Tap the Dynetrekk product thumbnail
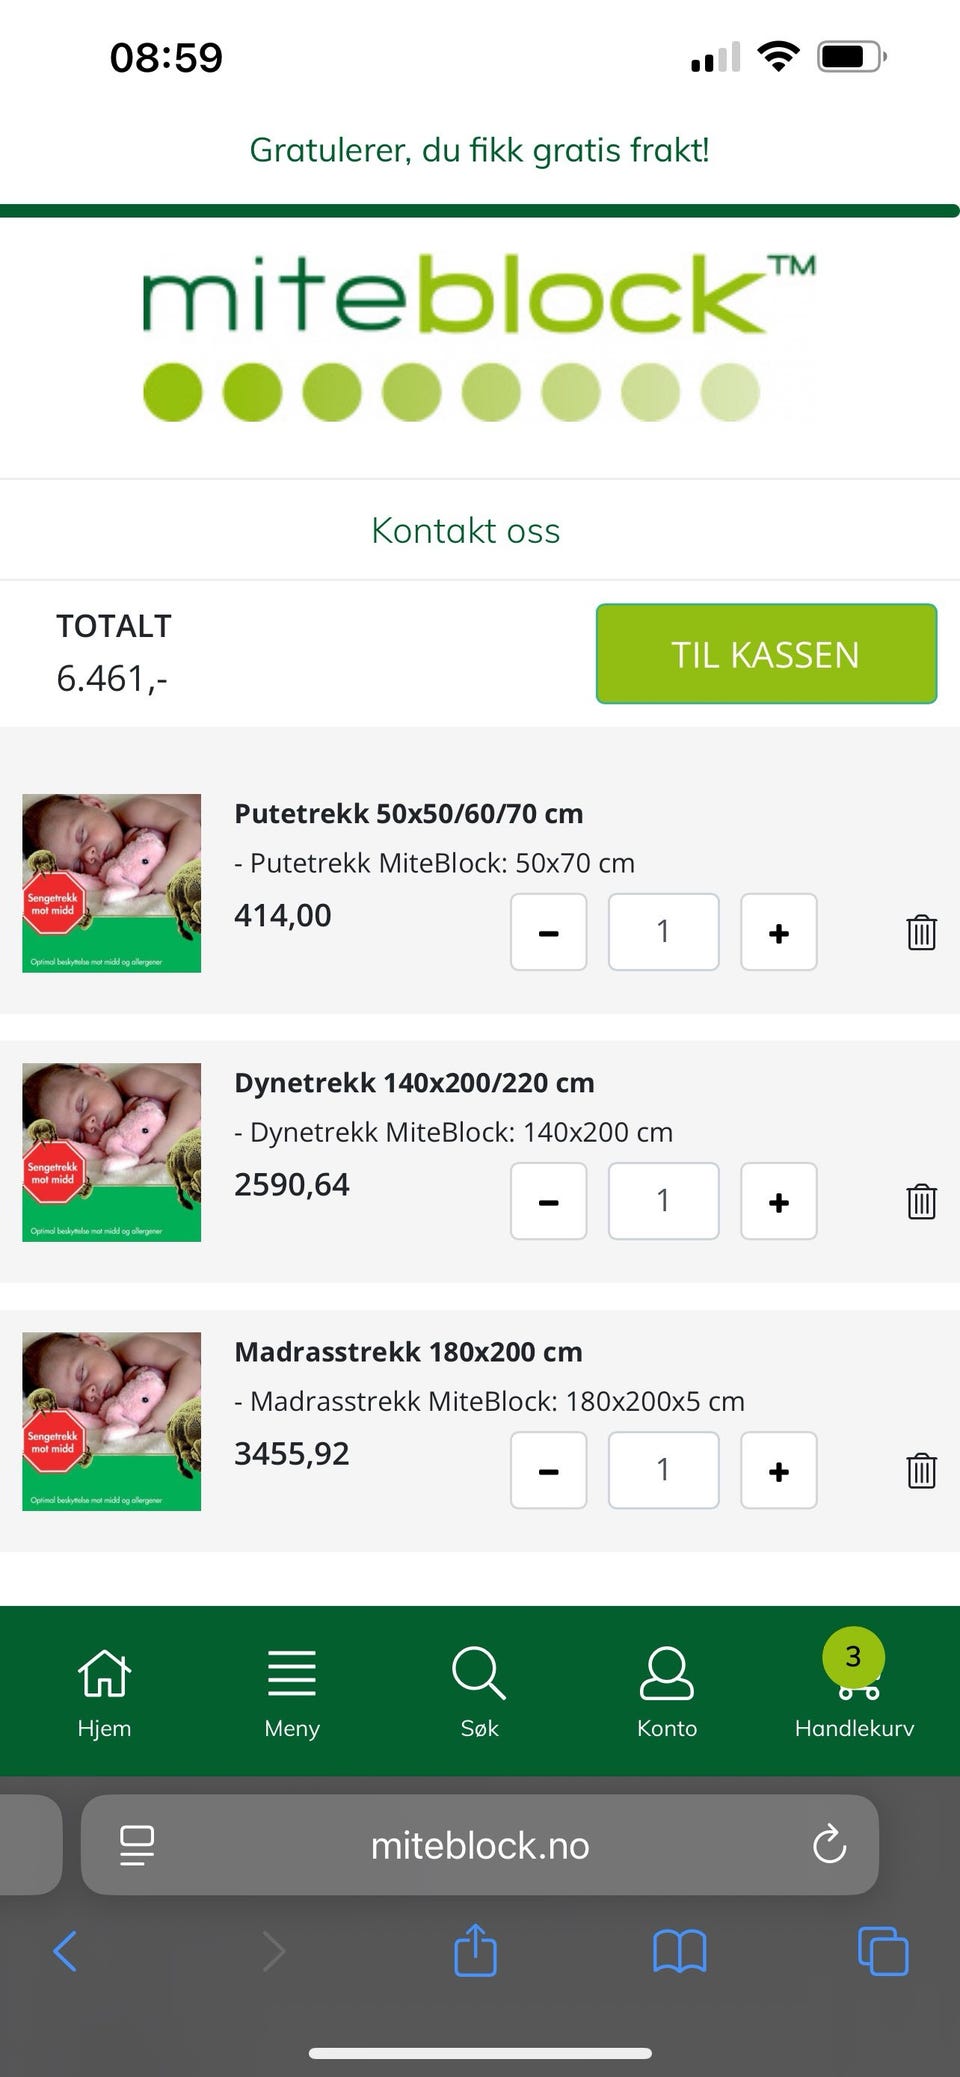This screenshot has height=2077, width=960. (111, 1152)
